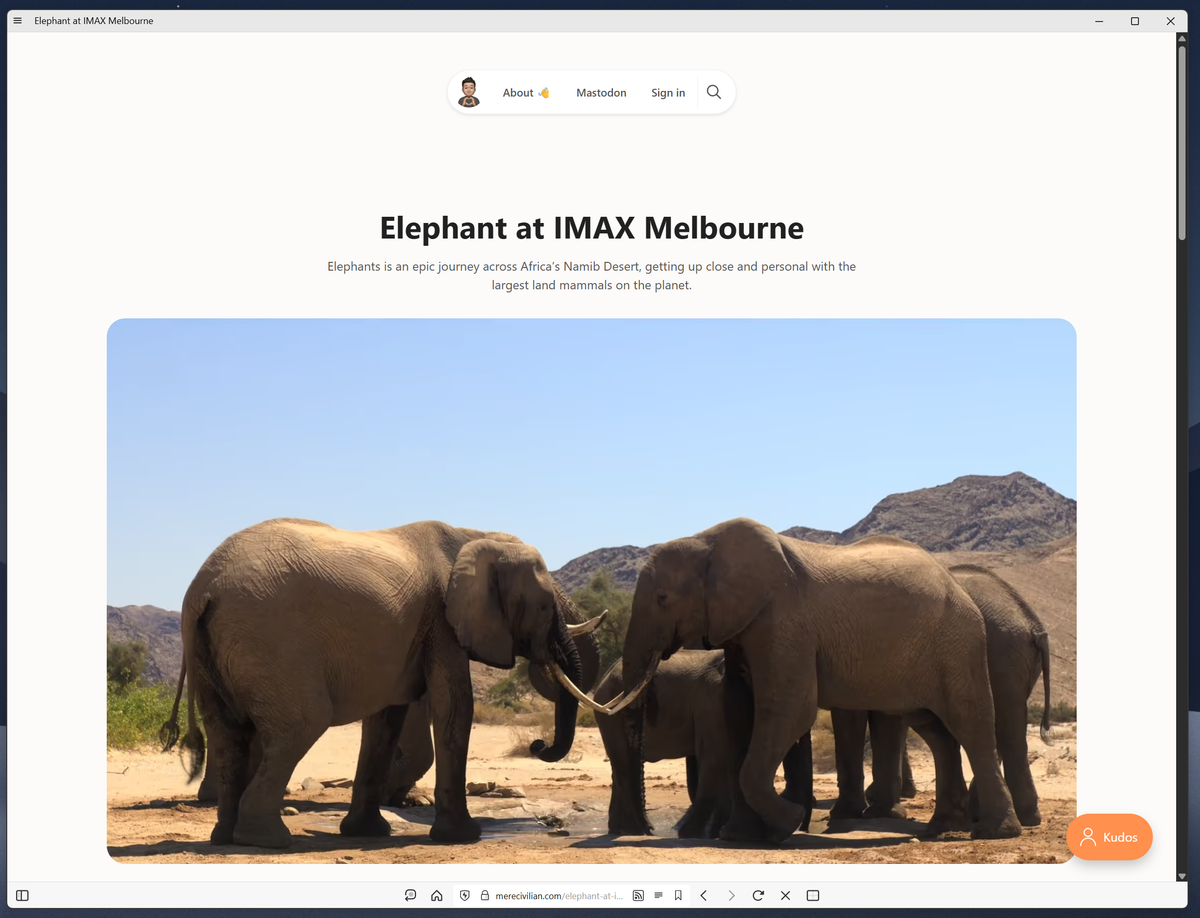Reload the current page
Viewport: 1200px width, 918px height.
[x=758, y=895]
